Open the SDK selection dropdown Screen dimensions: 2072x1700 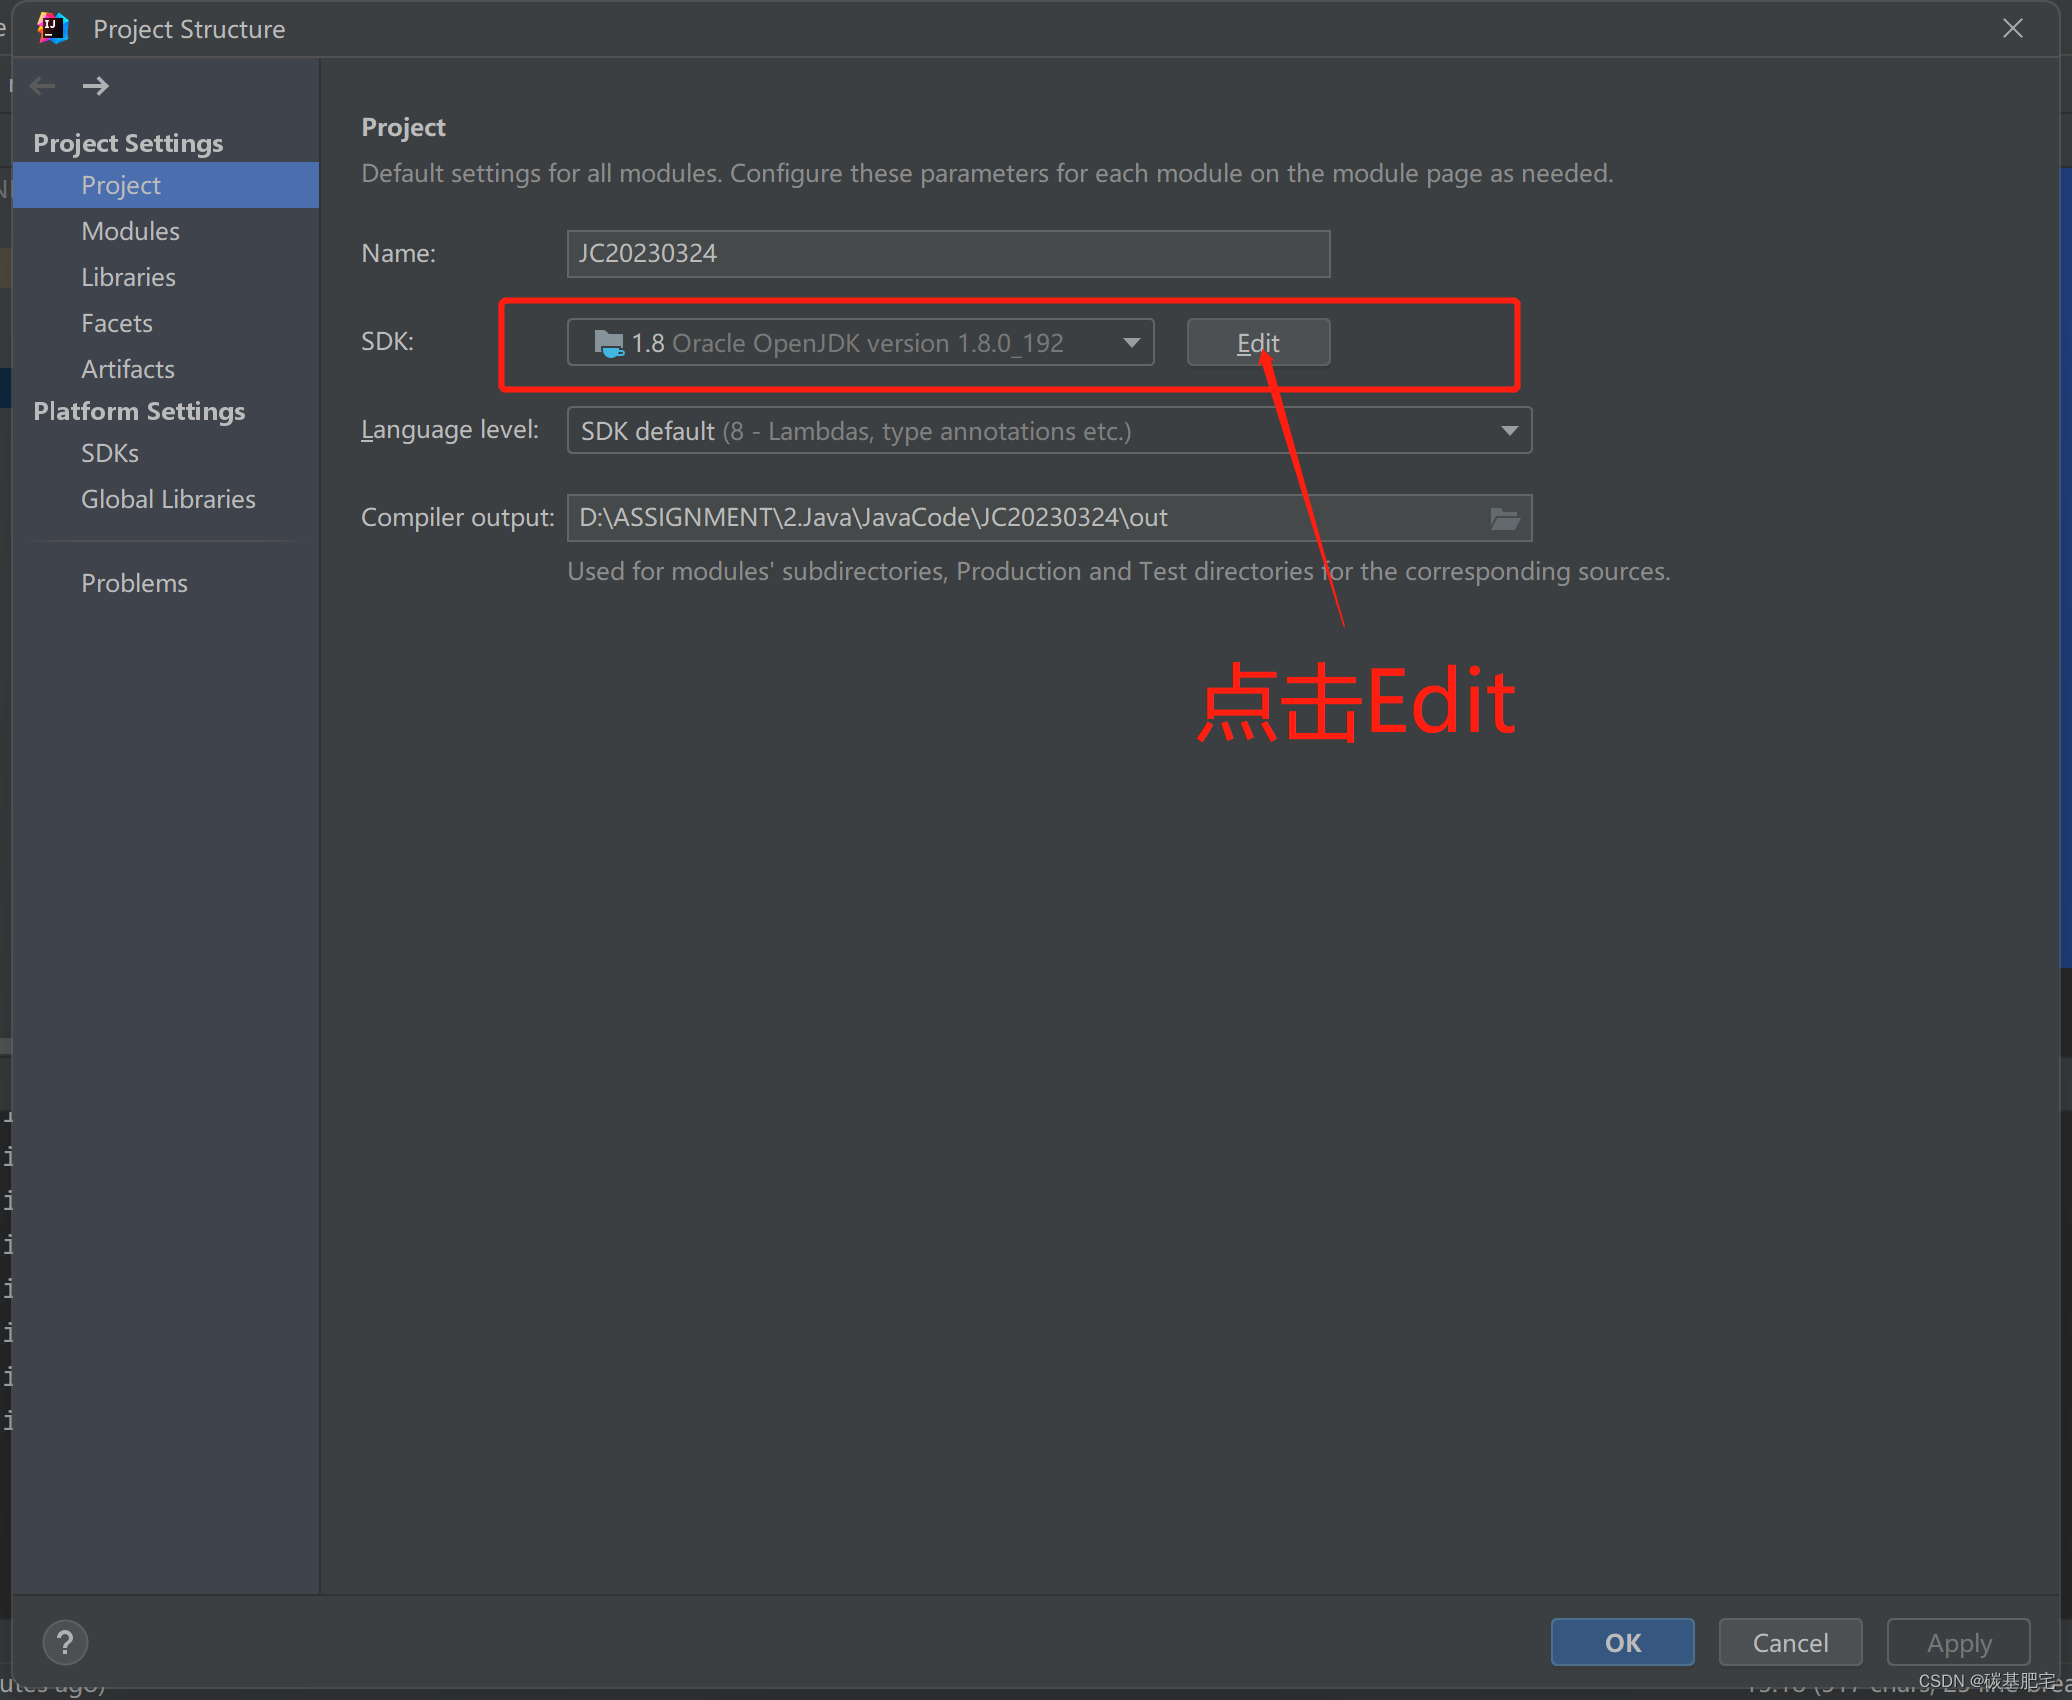1130,342
